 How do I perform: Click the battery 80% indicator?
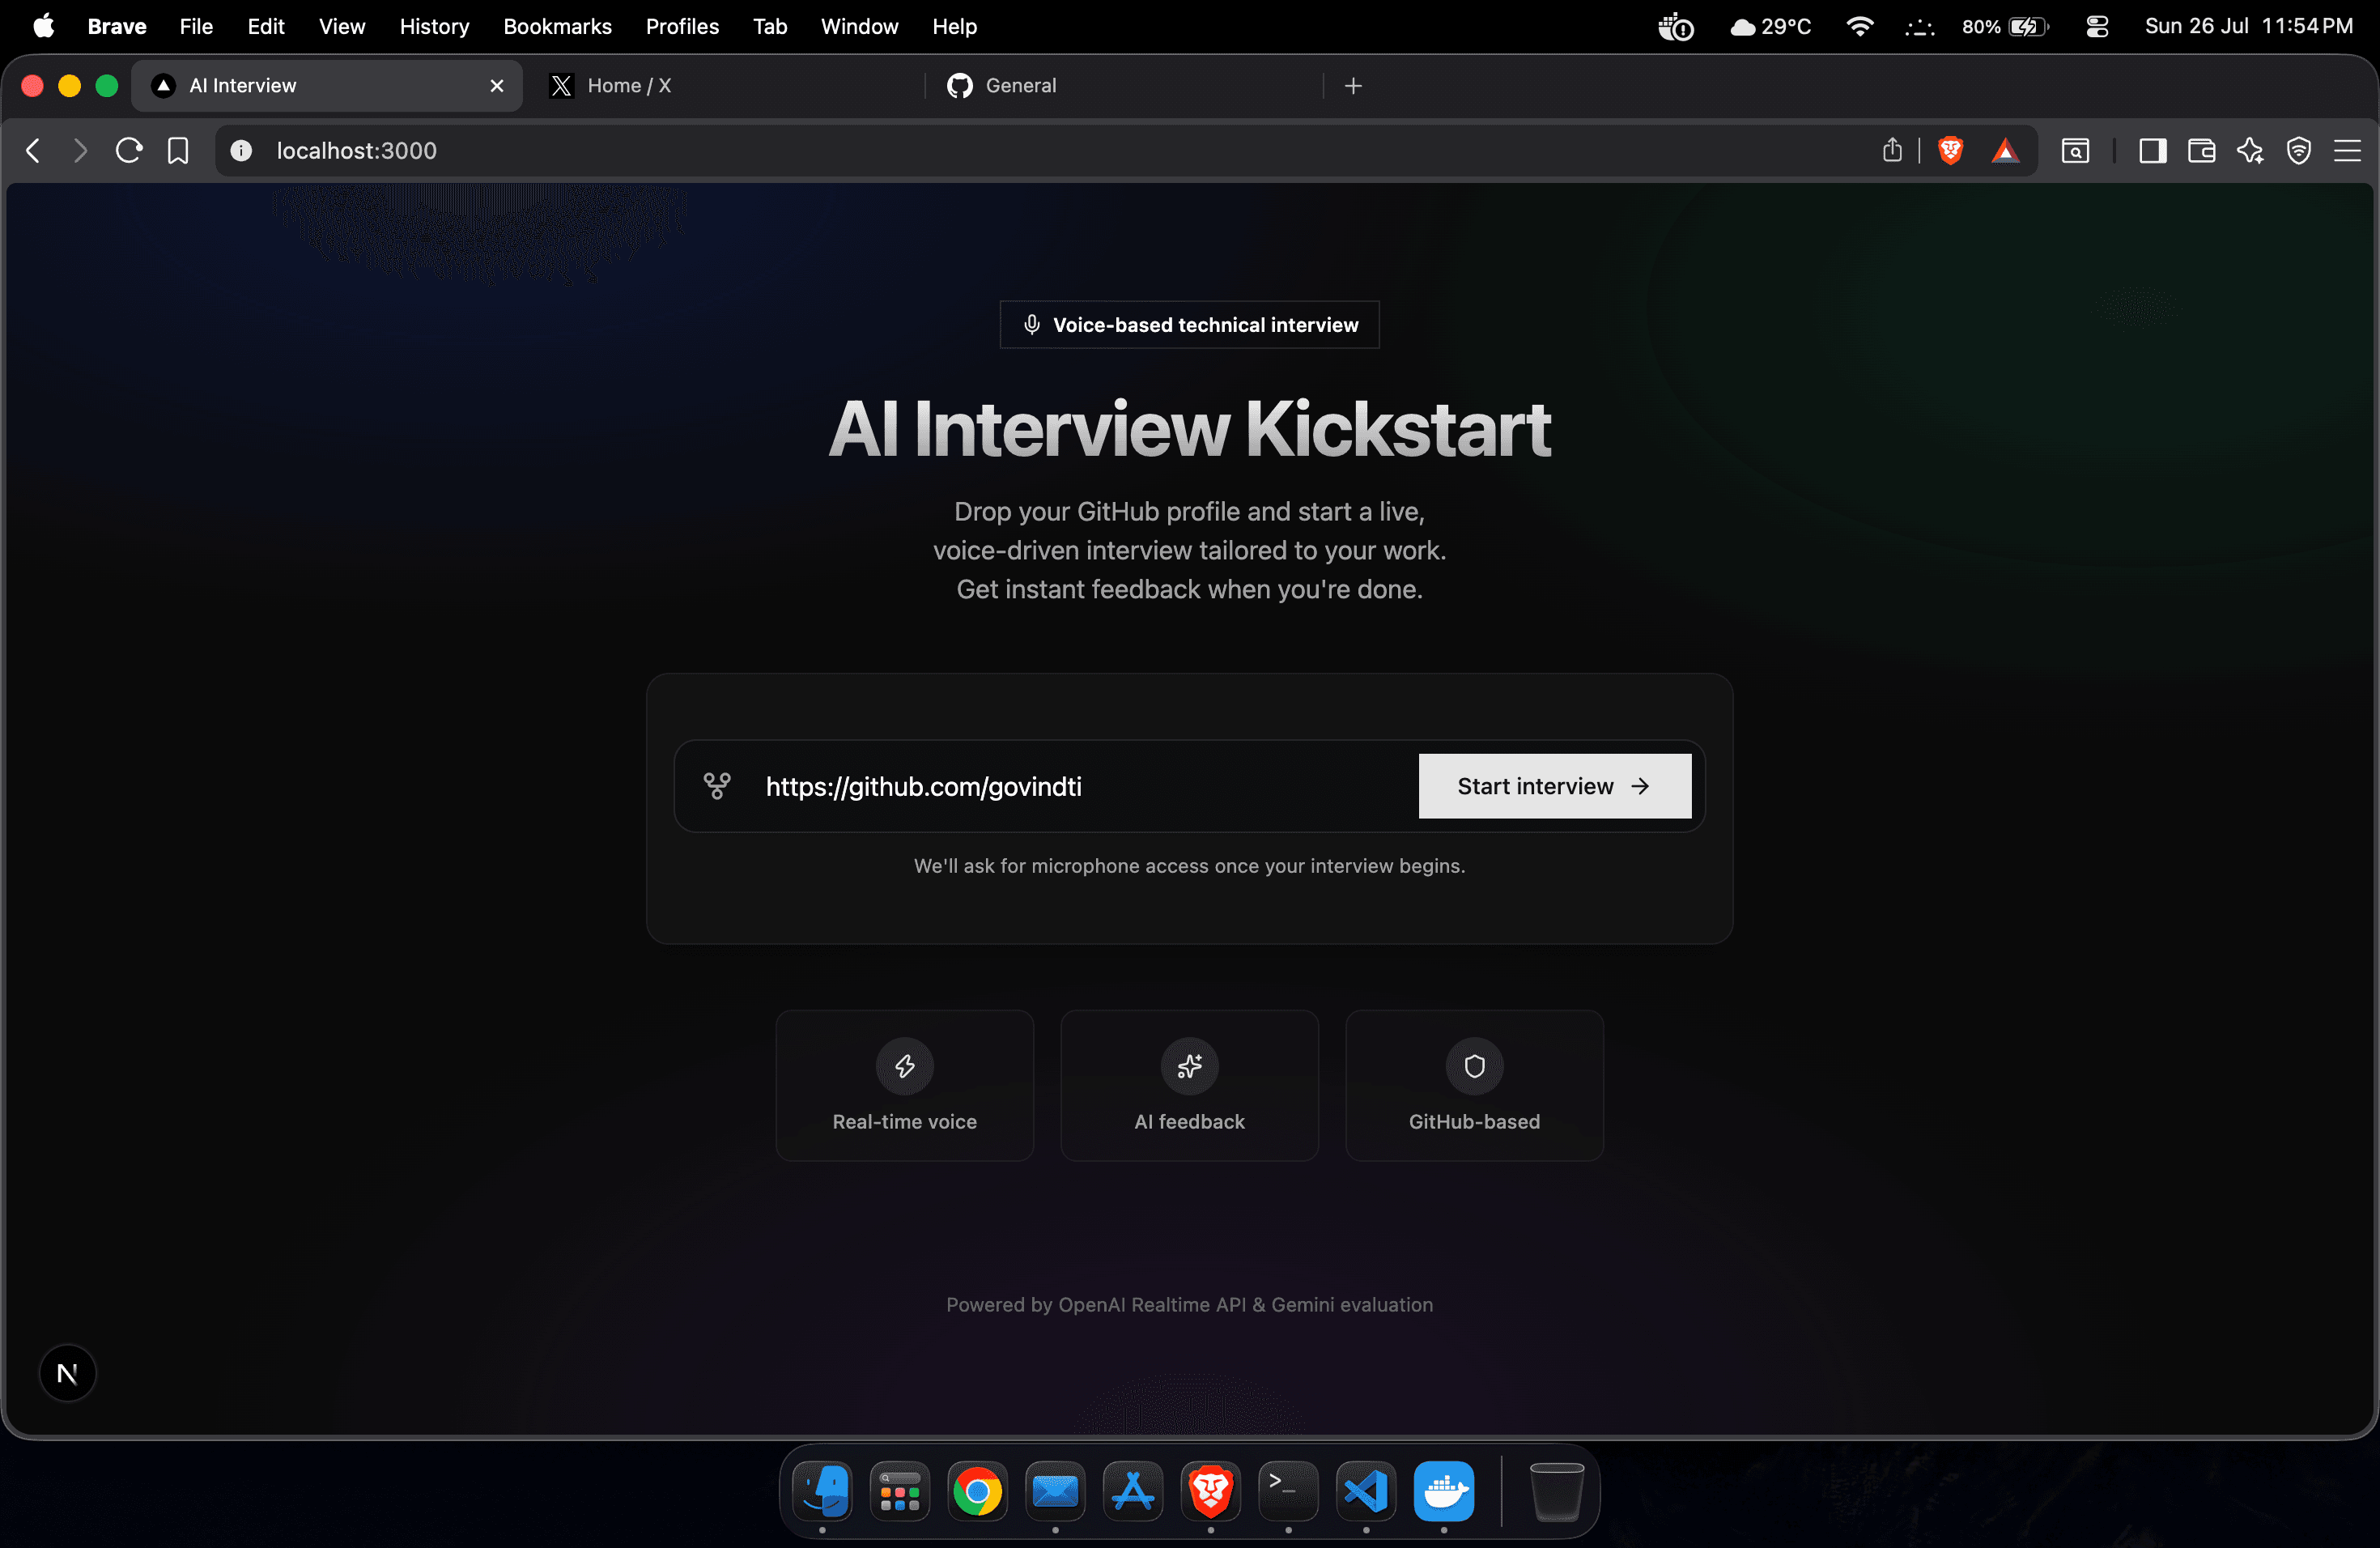(2005, 26)
